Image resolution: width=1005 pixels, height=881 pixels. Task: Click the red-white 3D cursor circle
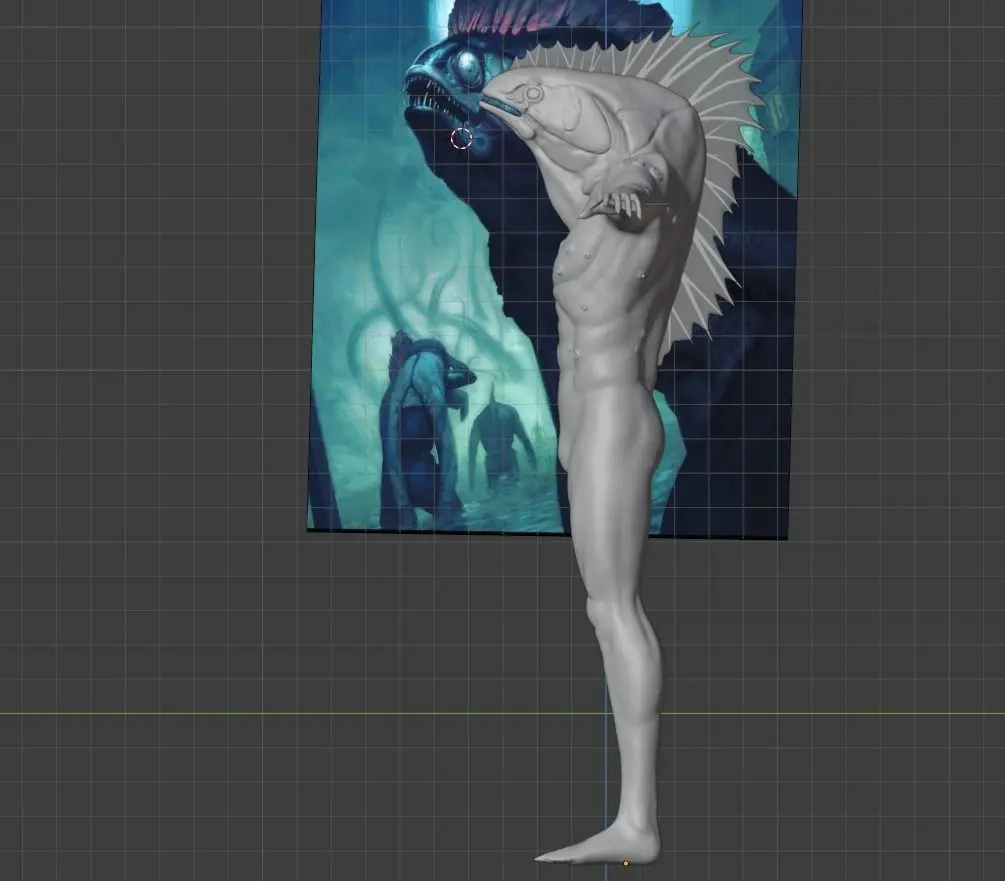pos(461,138)
